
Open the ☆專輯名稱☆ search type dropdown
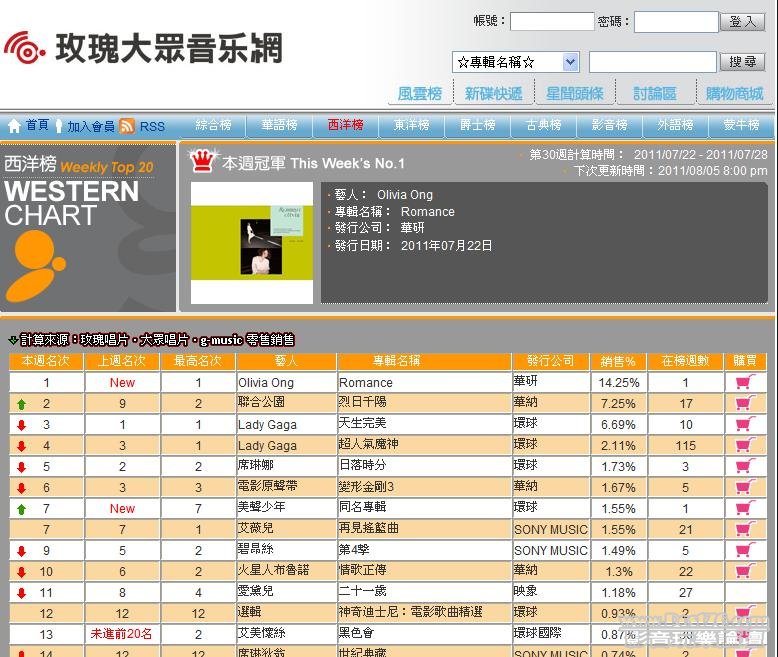(516, 62)
